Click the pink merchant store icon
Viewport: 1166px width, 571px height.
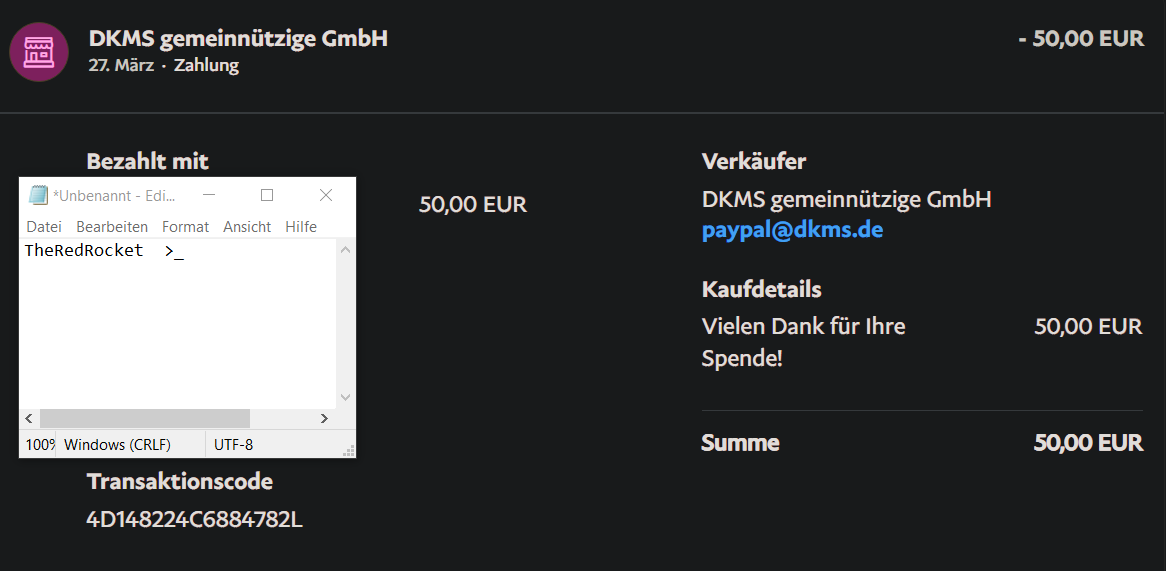click(x=38, y=52)
